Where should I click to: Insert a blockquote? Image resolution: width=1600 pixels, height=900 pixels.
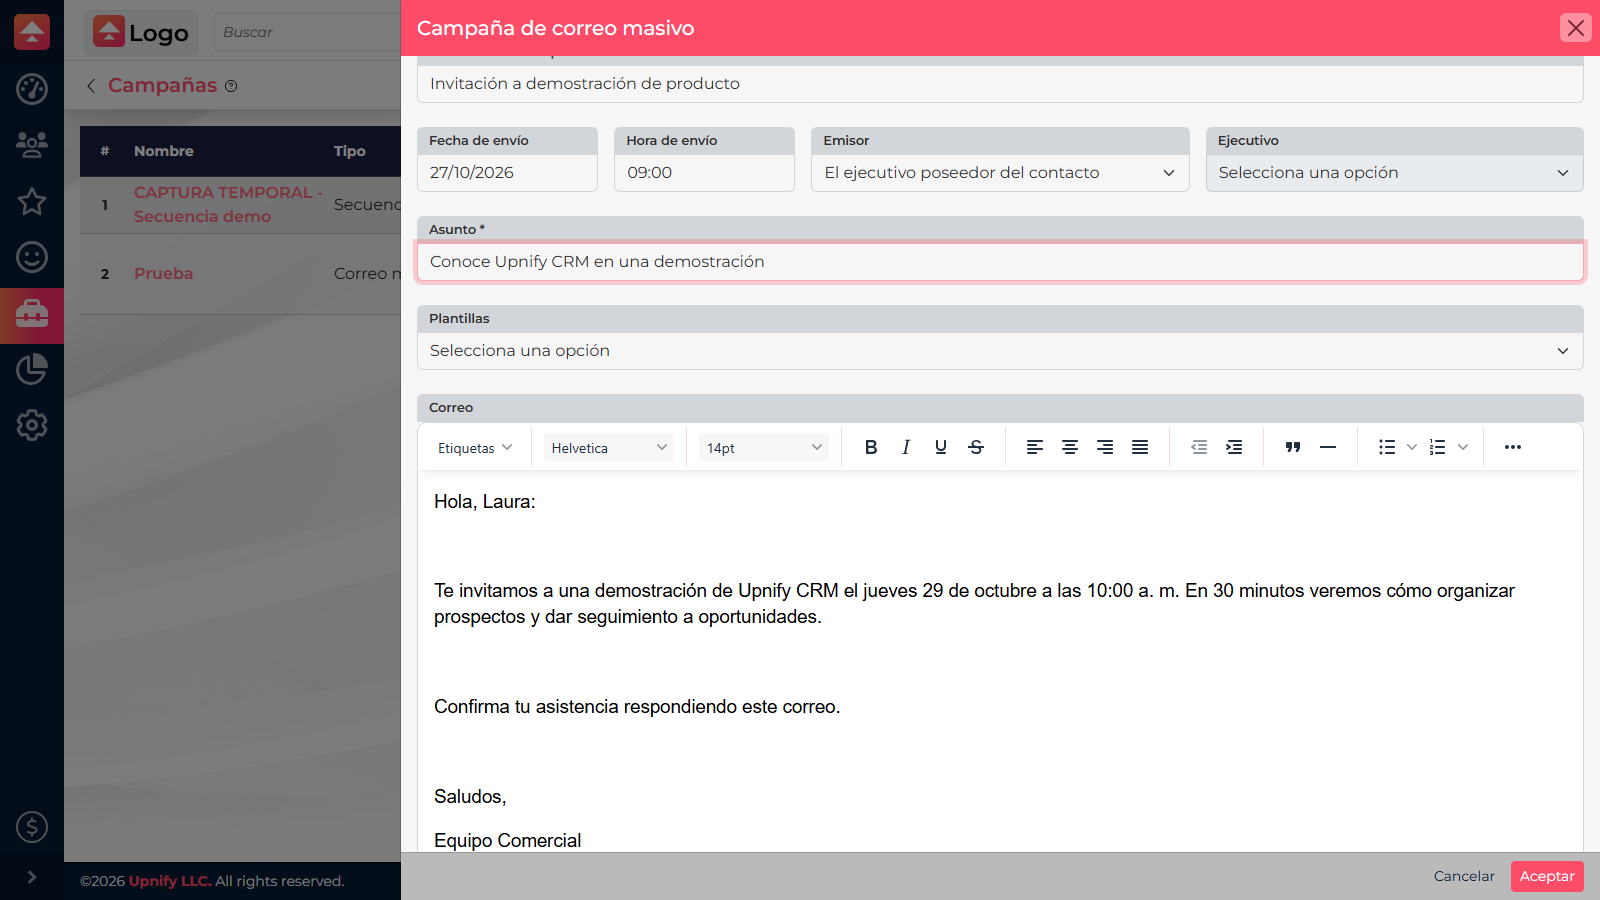(1293, 447)
